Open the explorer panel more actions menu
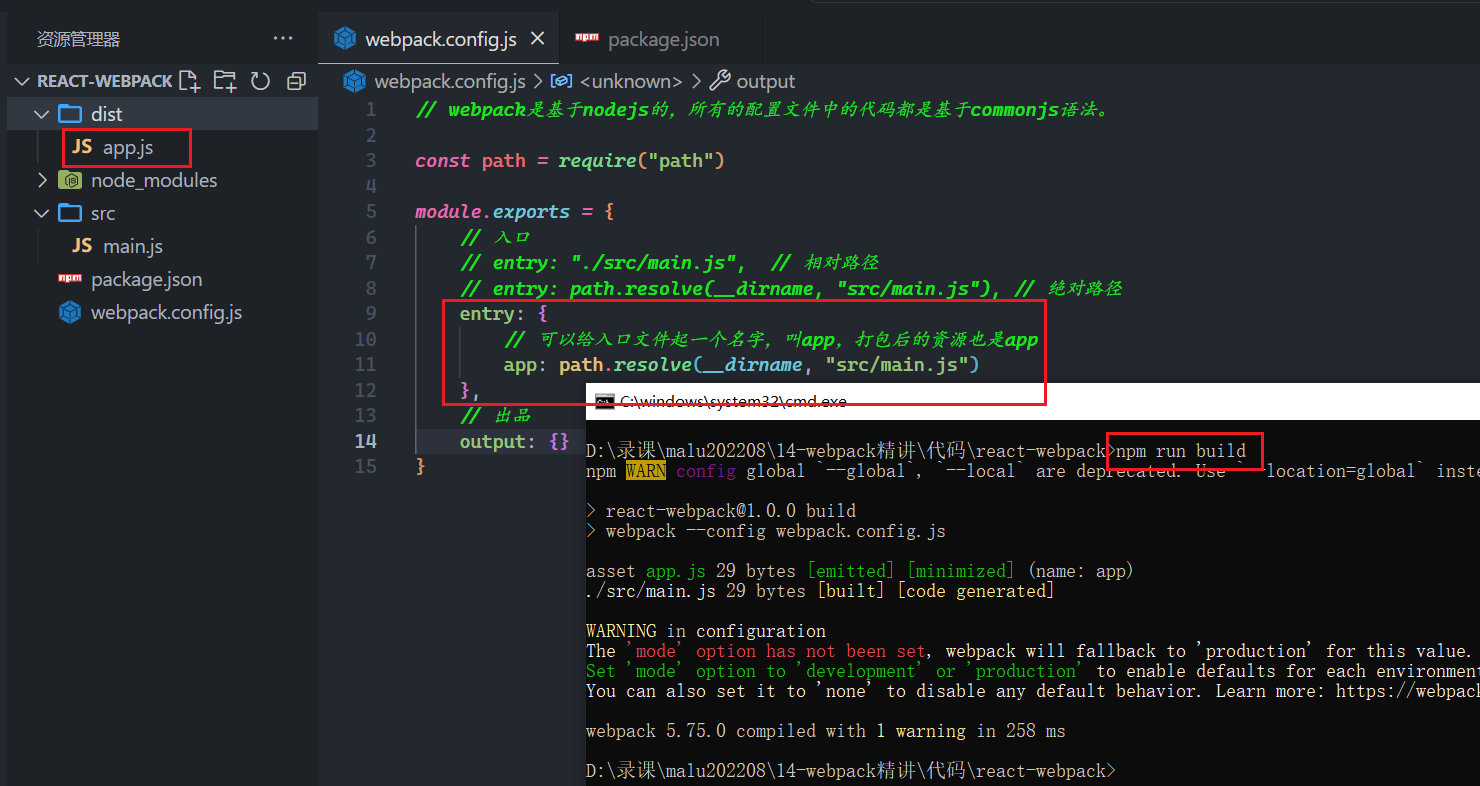The width and height of the screenshot is (1480, 786). 283,39
